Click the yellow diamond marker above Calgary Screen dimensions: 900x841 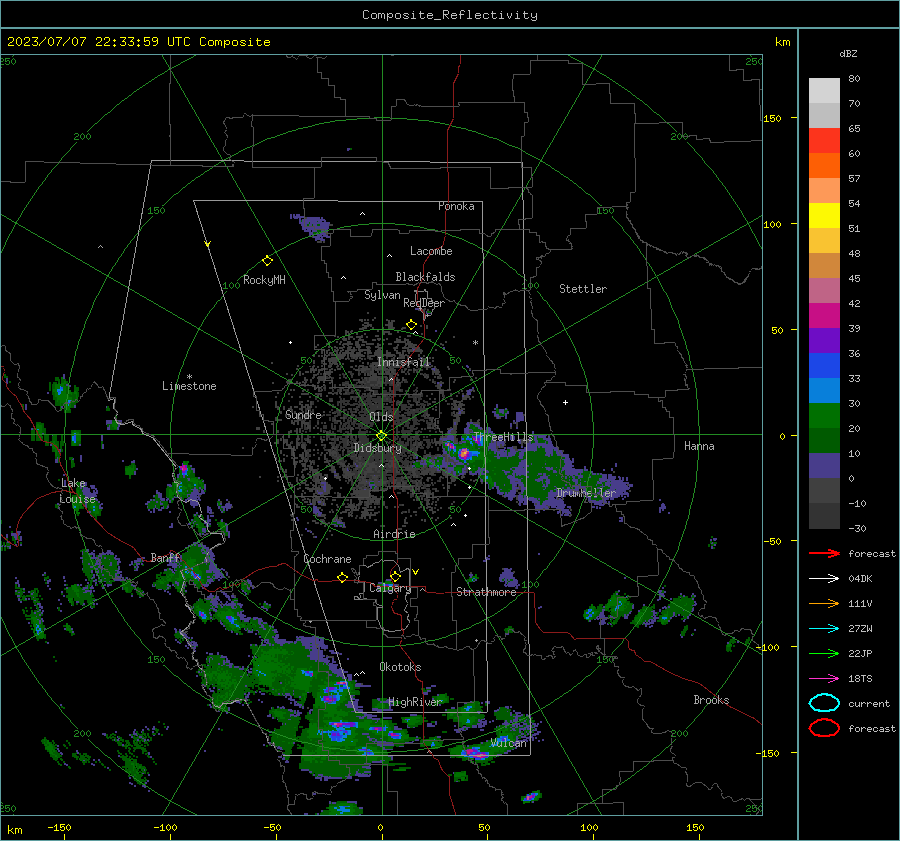[395, 576]
